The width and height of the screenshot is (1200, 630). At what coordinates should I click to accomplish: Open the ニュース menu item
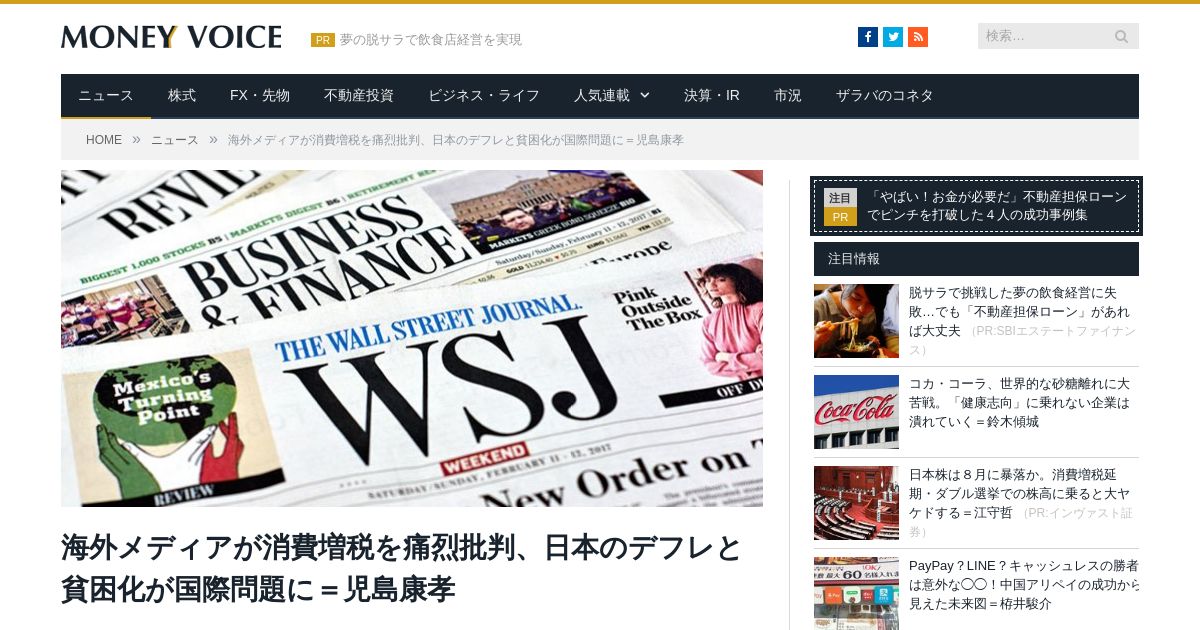pyautogui.click(x=106, y=96)
